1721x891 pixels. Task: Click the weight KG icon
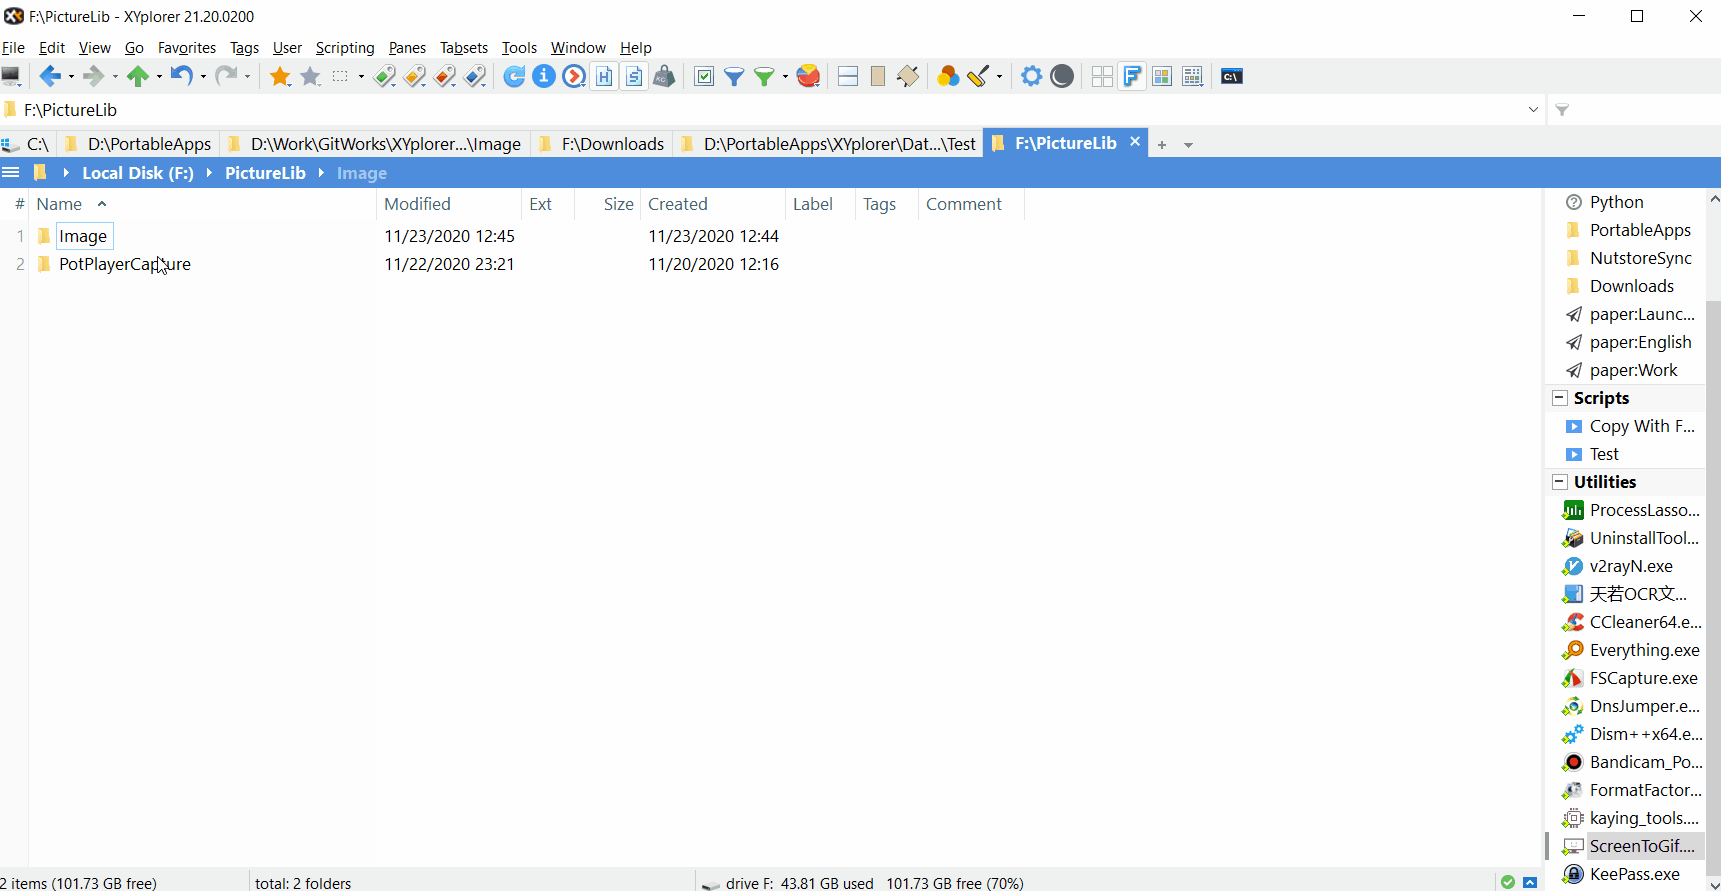click(664, 76)
